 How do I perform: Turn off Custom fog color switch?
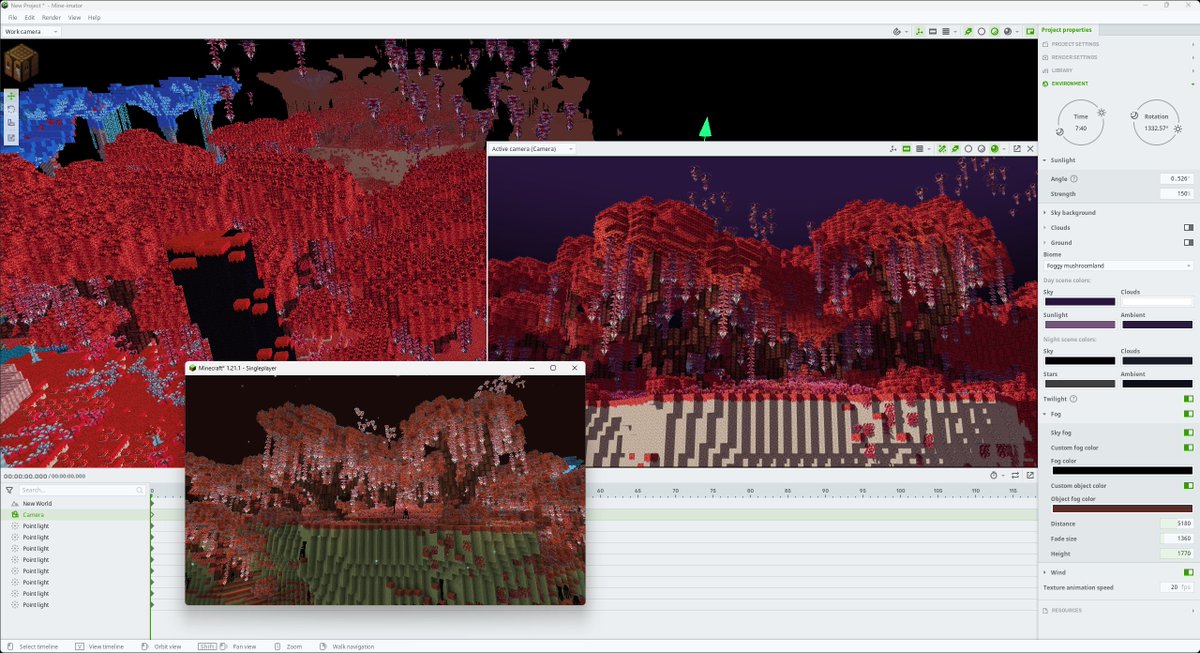(1188, 448)
